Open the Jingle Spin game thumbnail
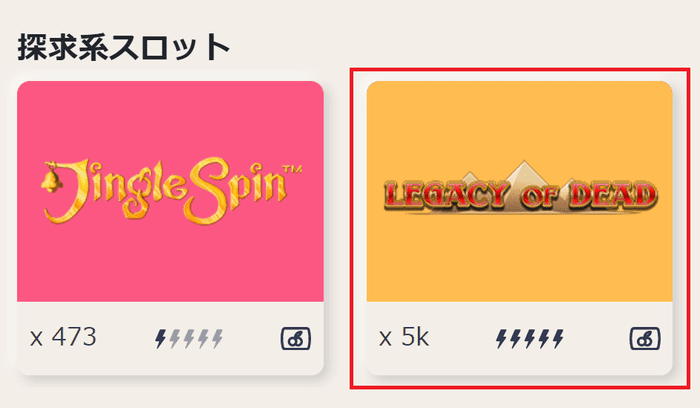 (x=170, y=191)
